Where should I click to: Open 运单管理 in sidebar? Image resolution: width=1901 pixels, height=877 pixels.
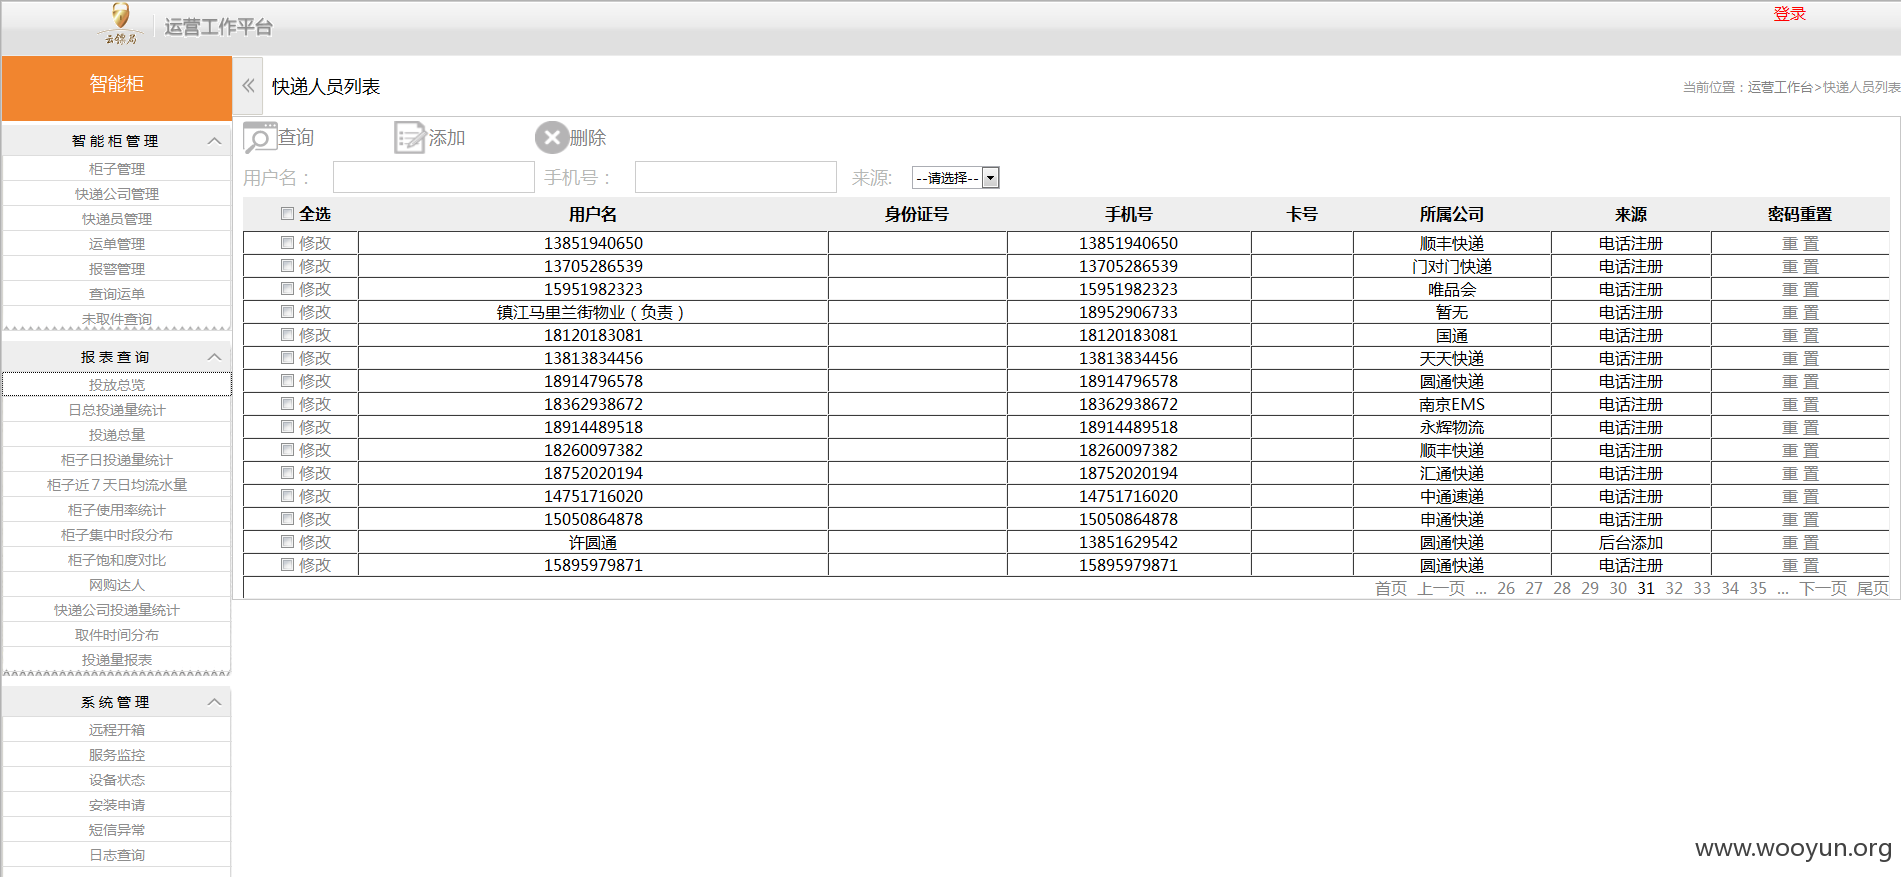coord(117,244)
